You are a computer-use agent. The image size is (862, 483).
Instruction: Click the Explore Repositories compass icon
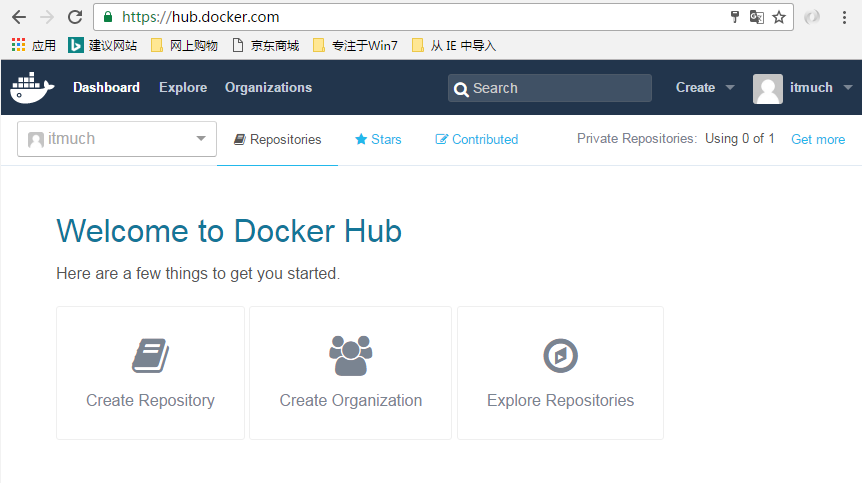pos(560,355)
